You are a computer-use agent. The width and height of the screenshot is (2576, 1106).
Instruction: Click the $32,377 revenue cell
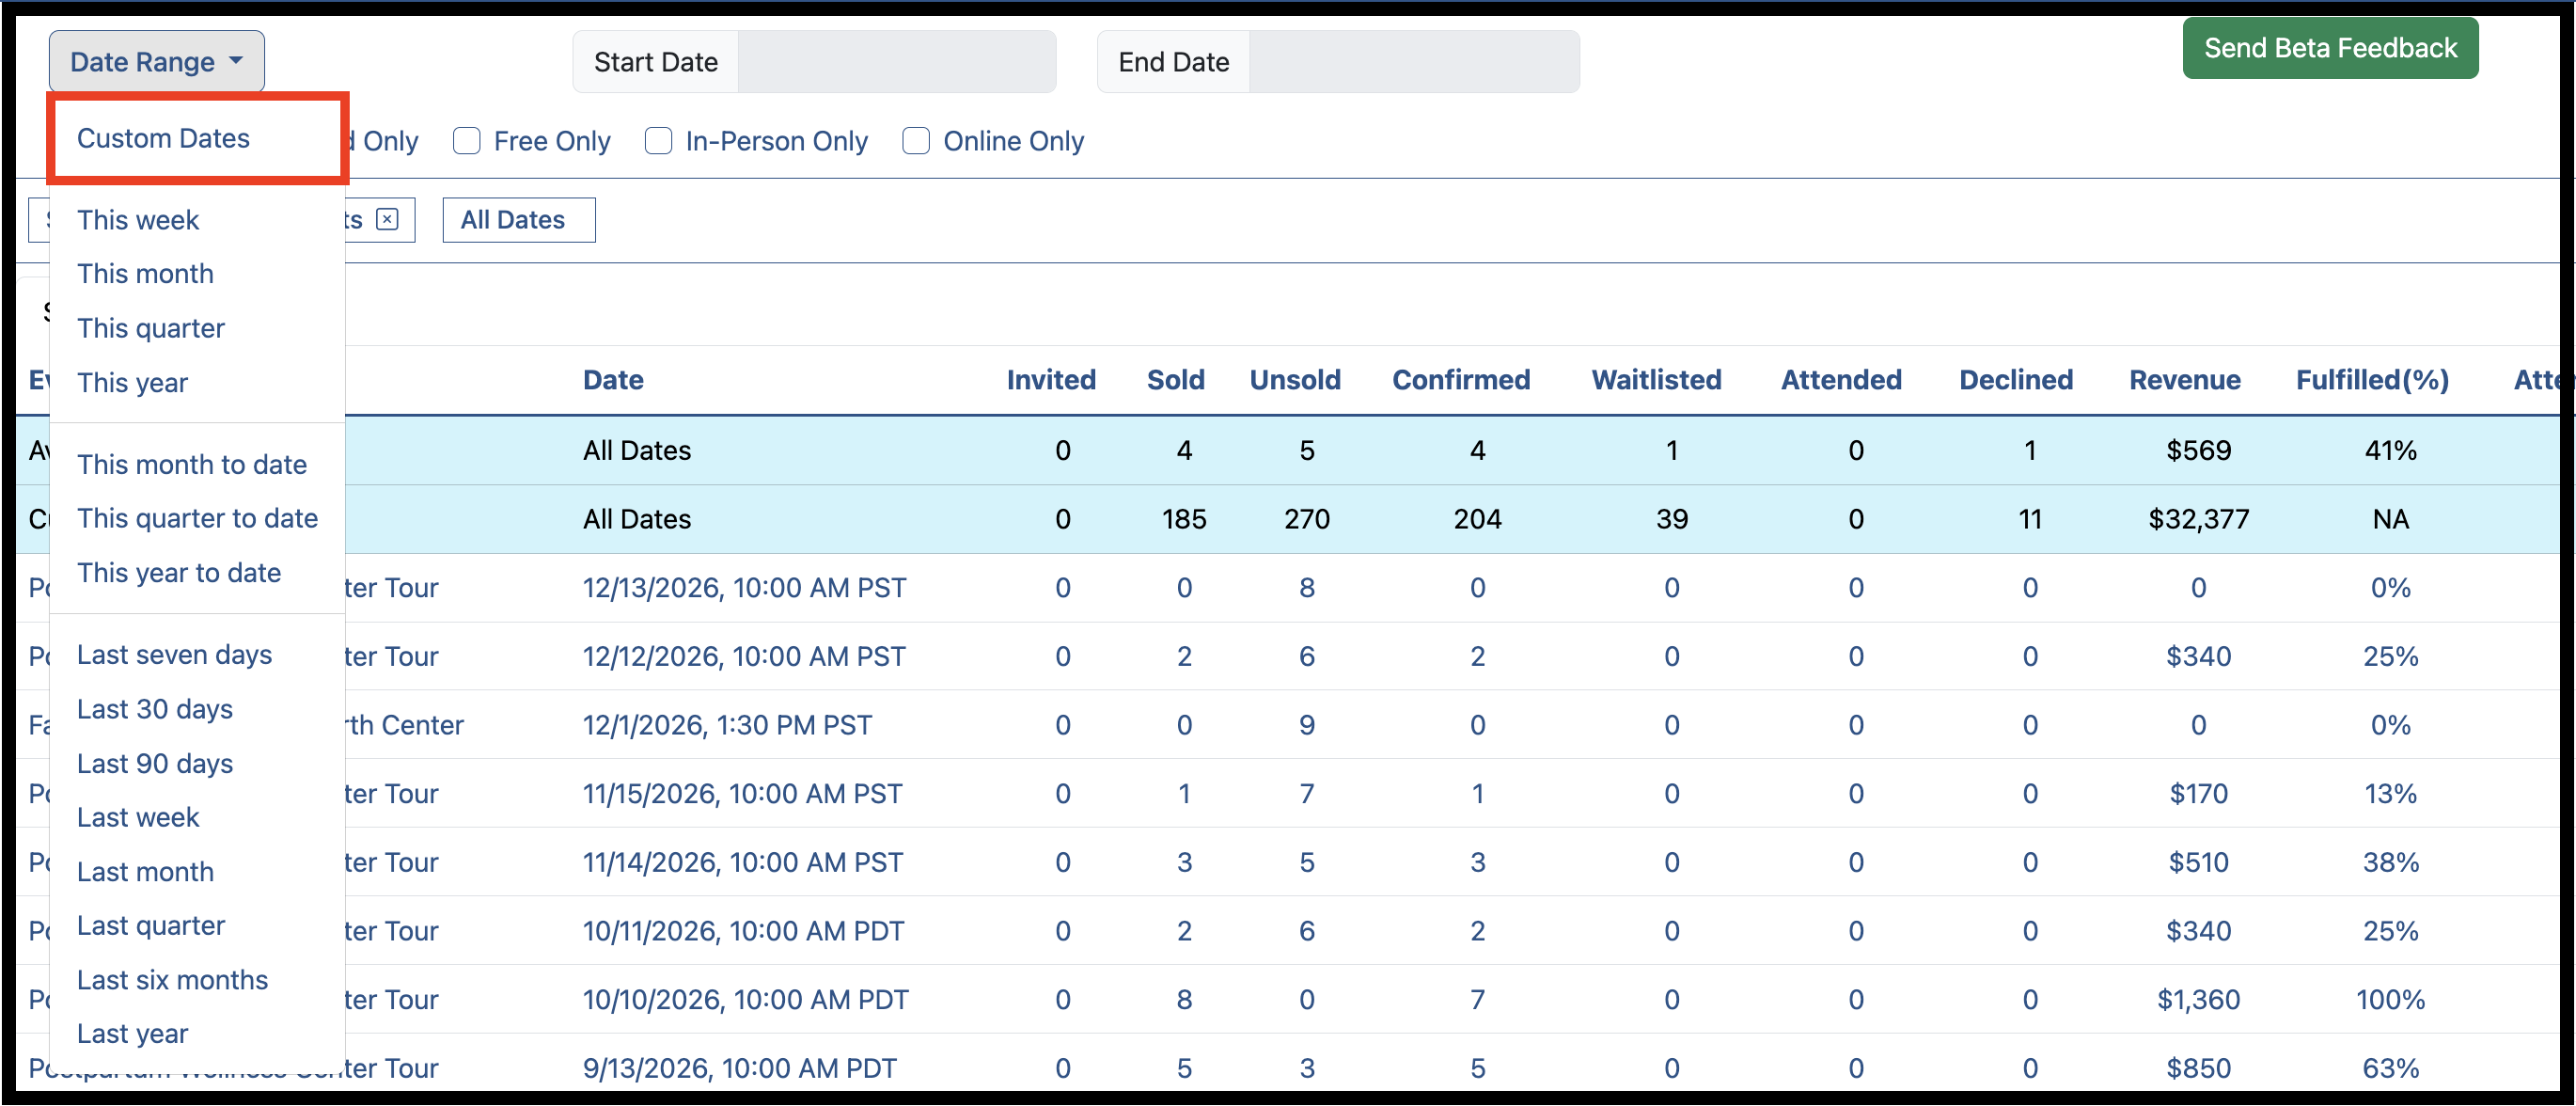tap(2198, 519)
